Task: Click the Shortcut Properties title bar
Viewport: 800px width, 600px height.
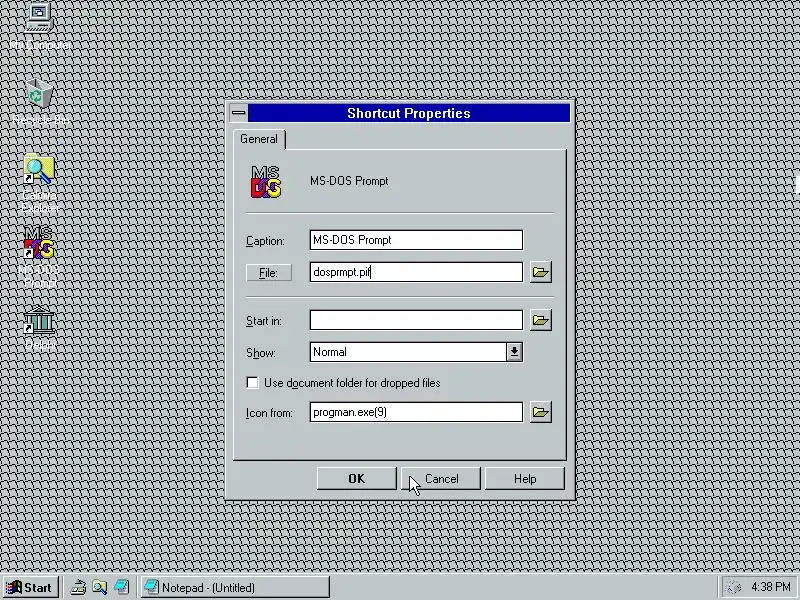Action: pos(409,113)
